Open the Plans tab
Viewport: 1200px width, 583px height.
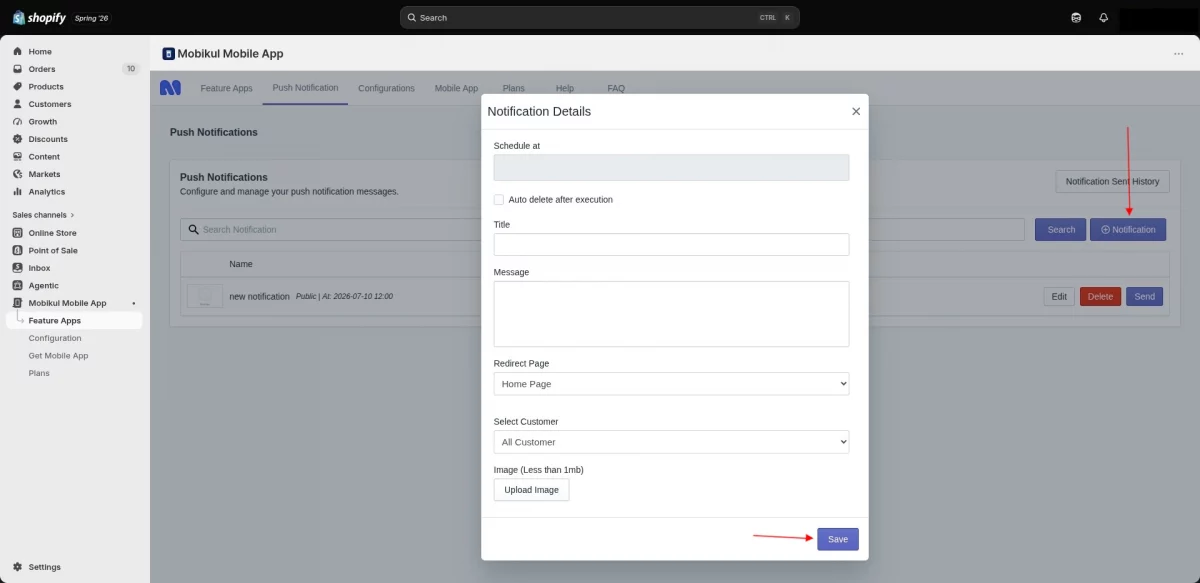(x=513, y=88)
